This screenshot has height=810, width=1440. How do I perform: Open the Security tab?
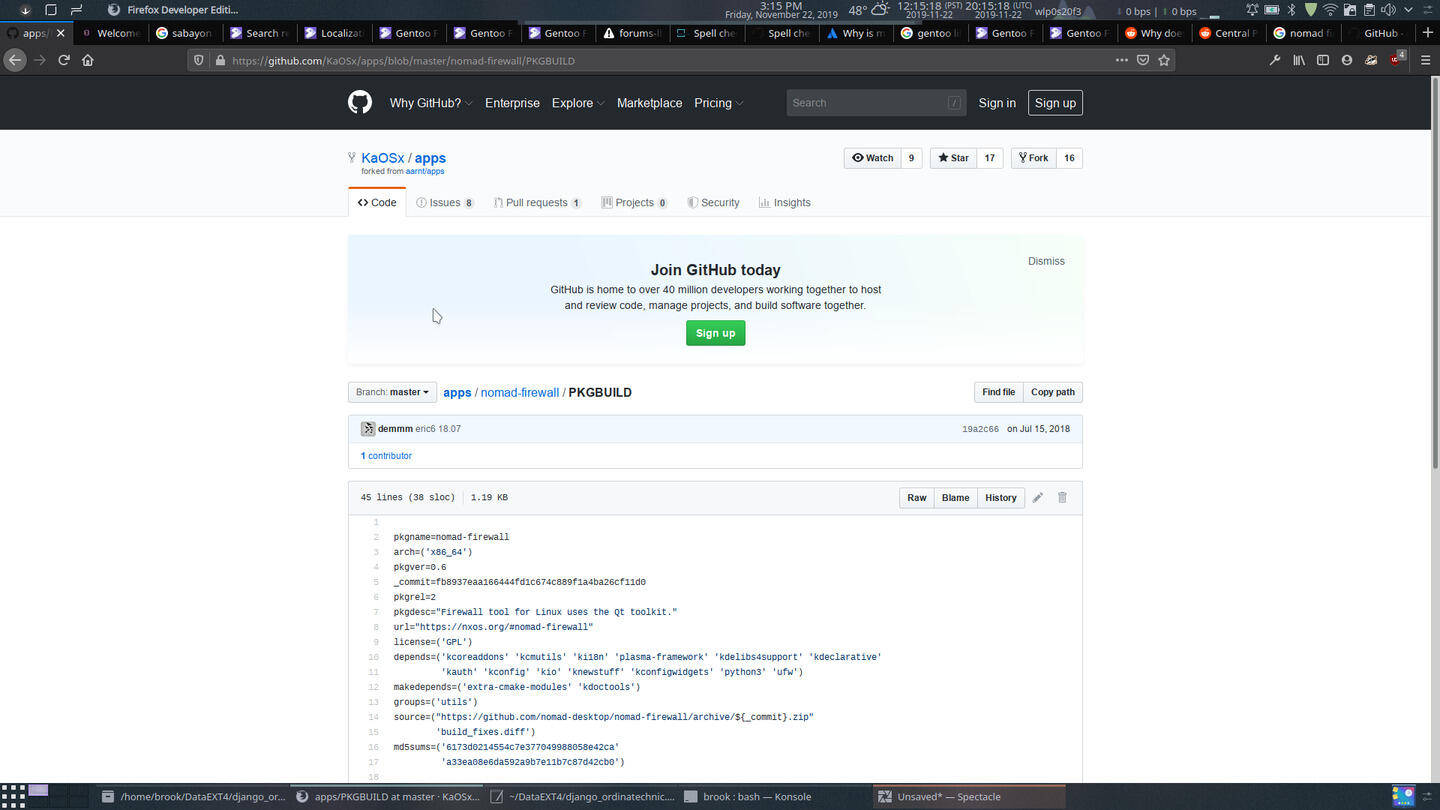tap(713, 202)
